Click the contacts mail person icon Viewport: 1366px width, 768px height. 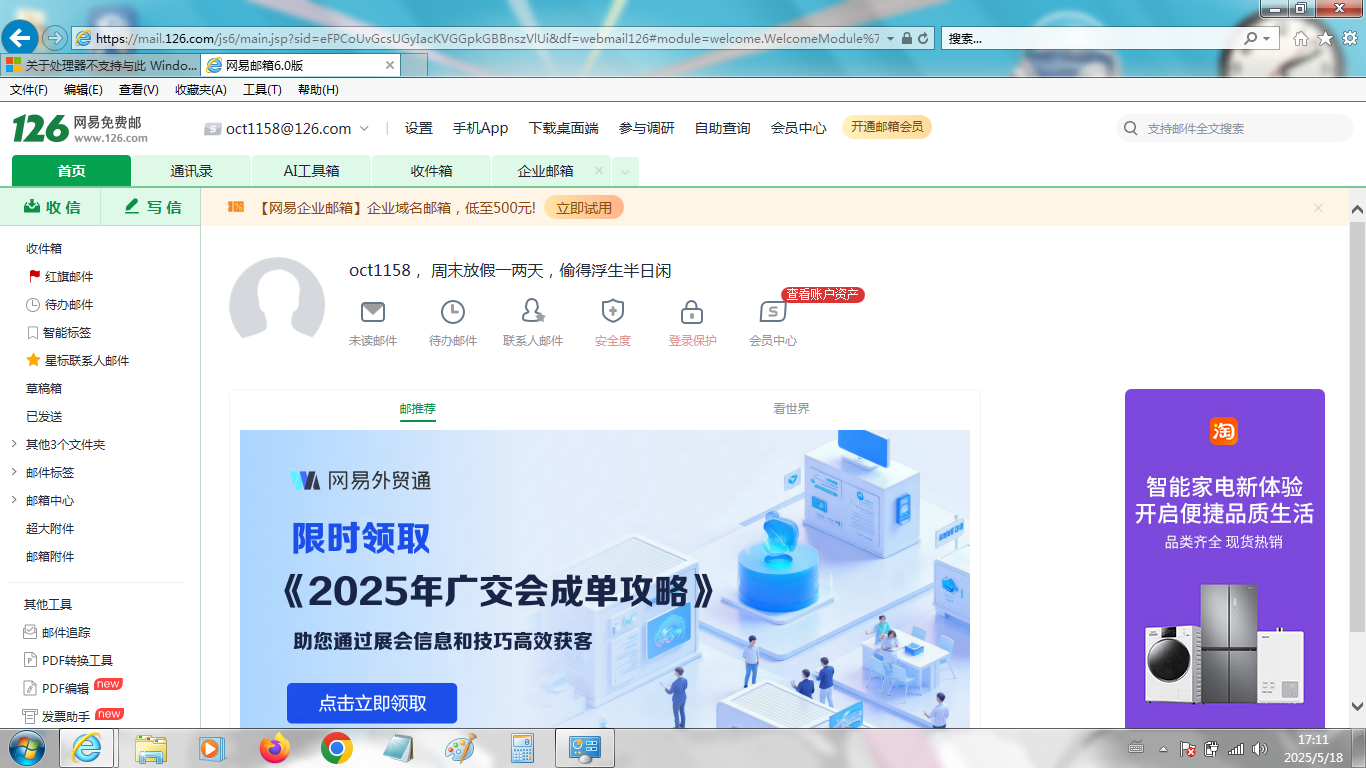coord(533,311)
